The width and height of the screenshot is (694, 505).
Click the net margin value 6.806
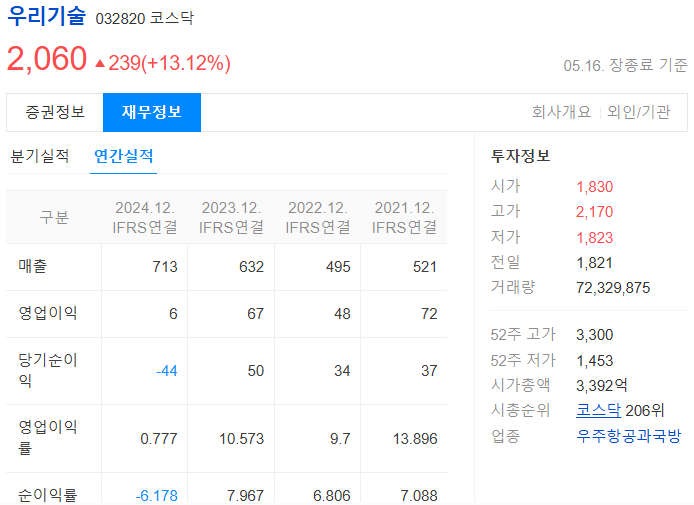[332, 496]
